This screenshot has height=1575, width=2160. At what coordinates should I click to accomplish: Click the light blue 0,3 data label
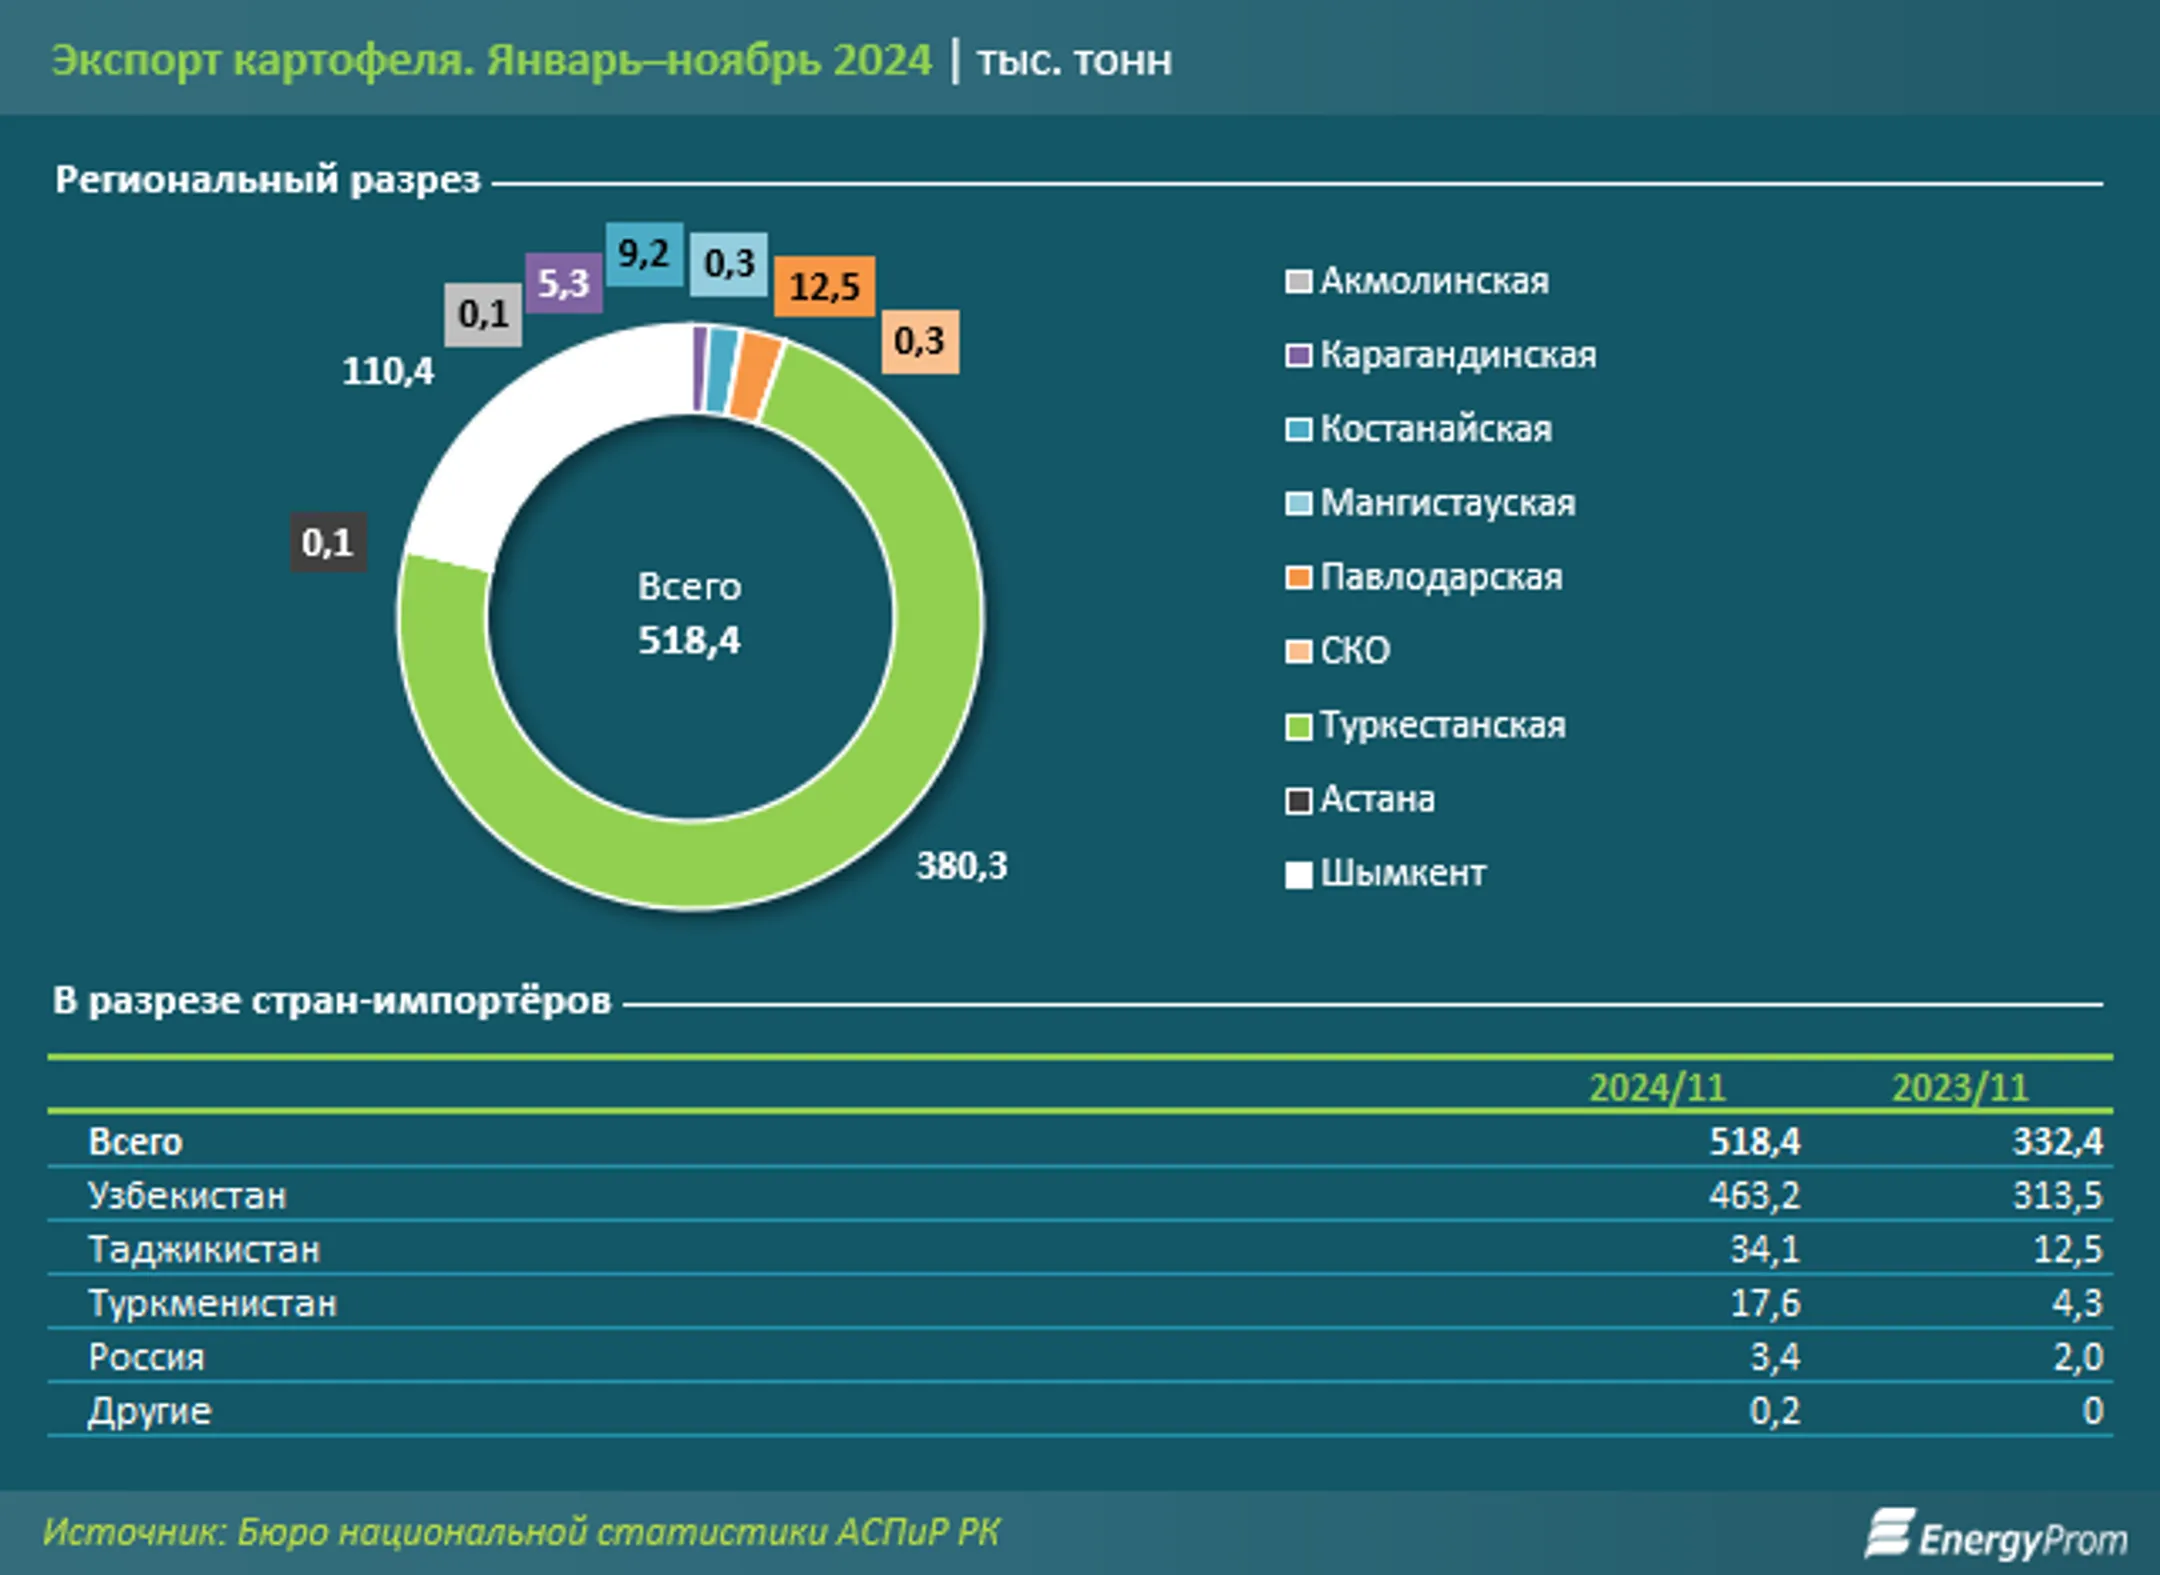tap(729, 264)
